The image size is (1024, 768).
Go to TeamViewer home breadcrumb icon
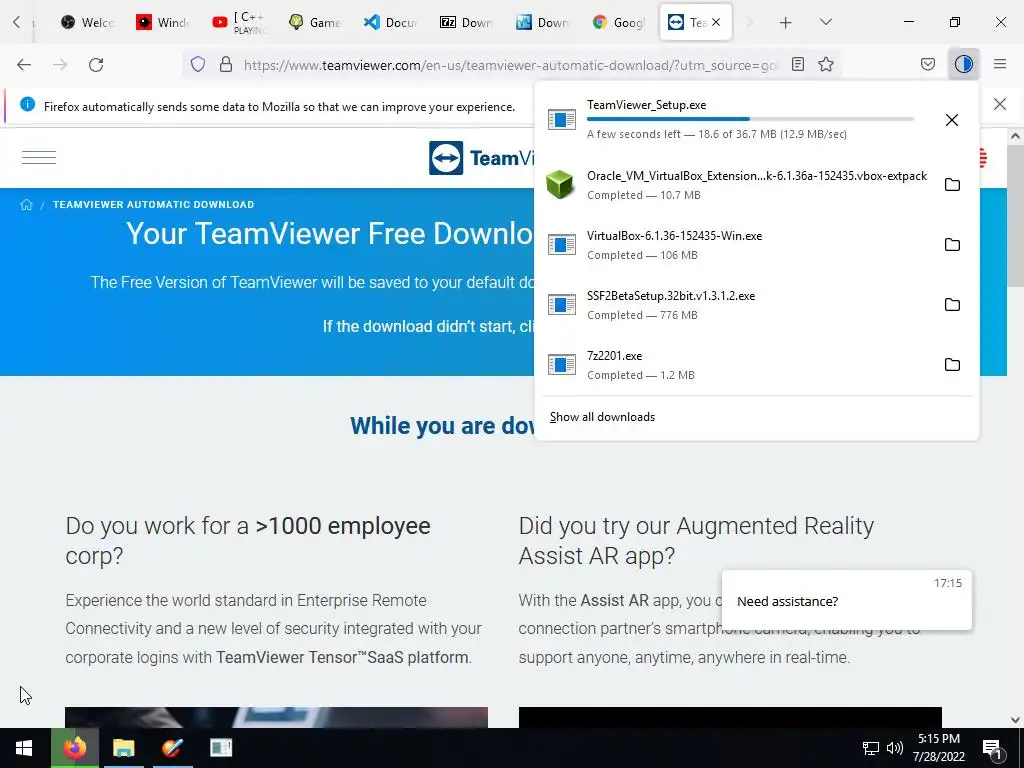tap(26, 204)
